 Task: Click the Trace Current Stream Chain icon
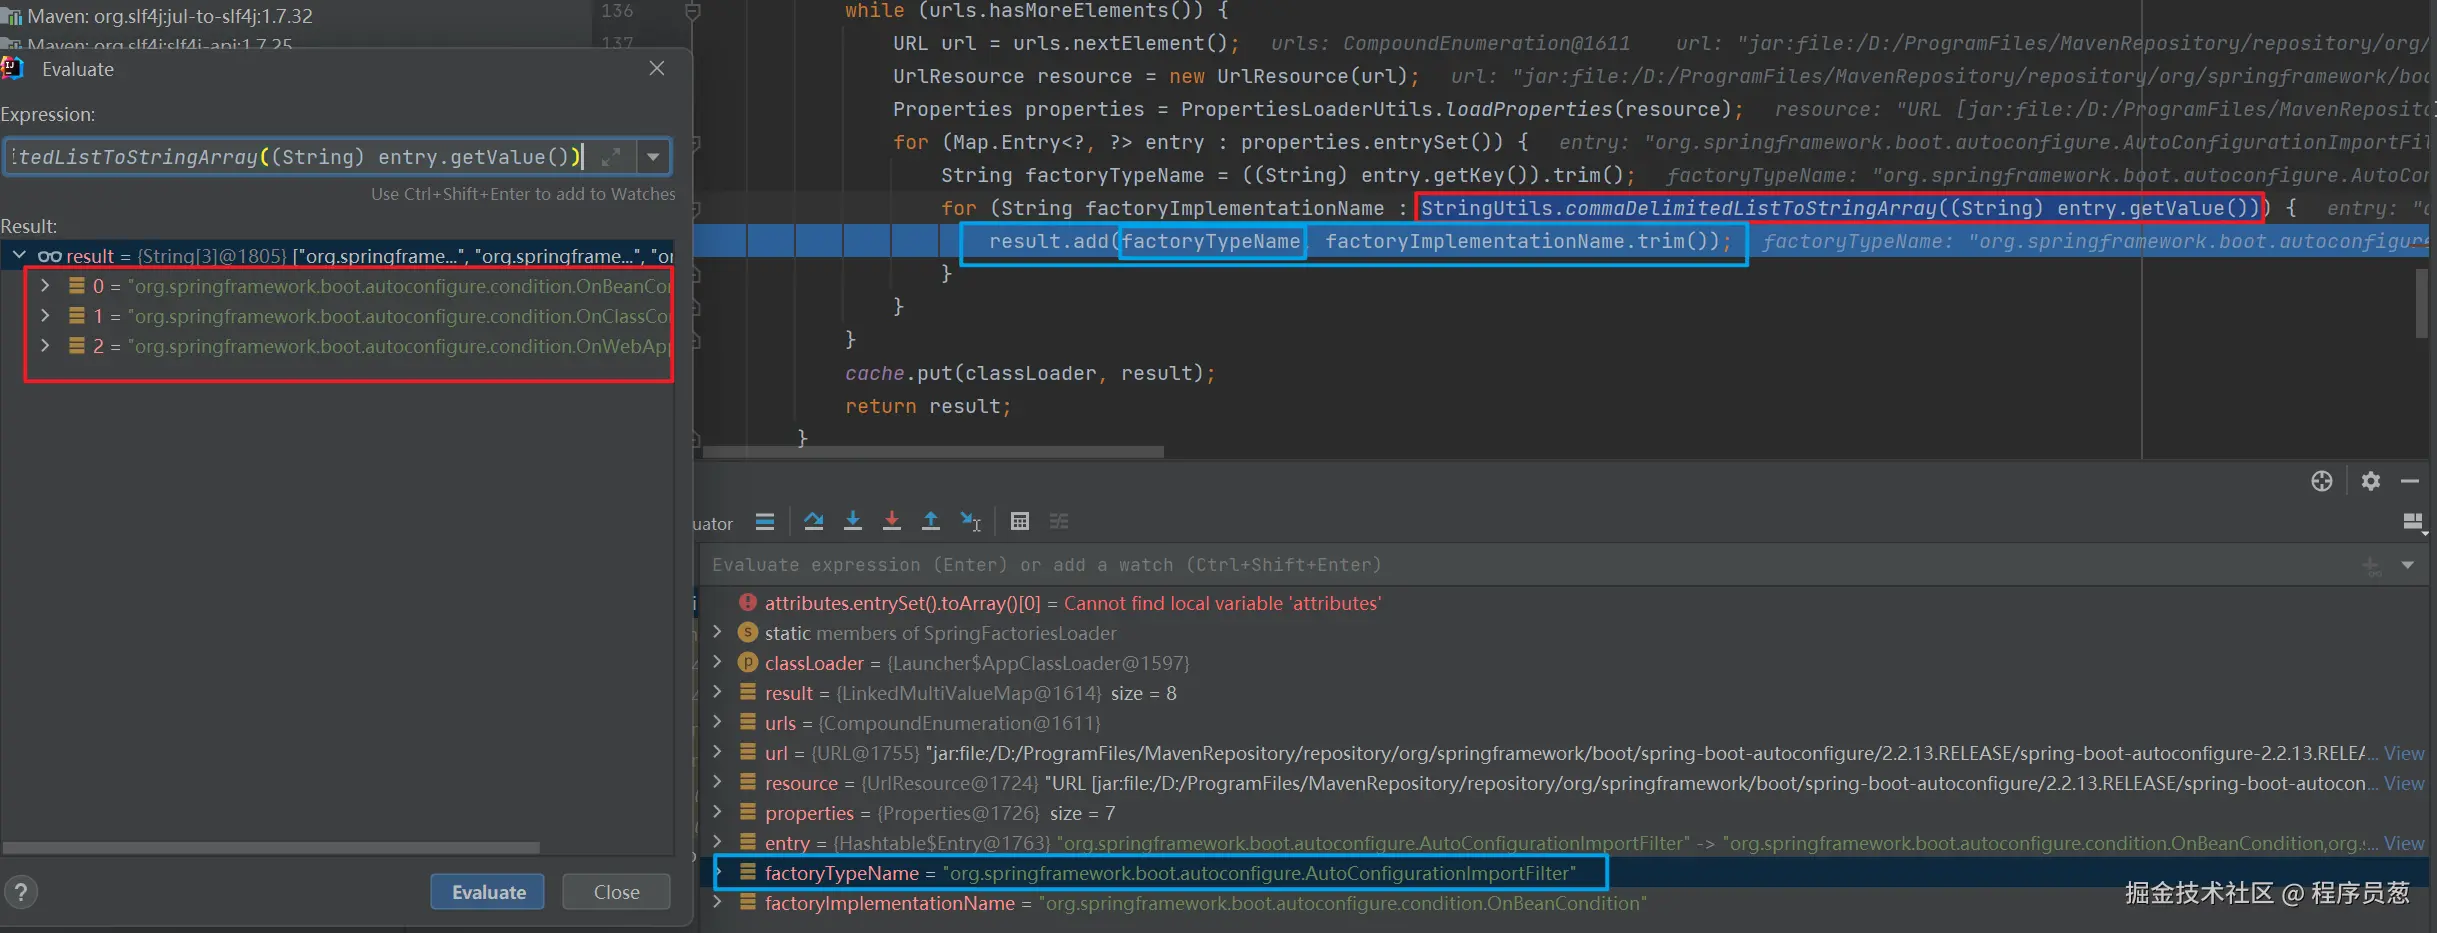1059,521
